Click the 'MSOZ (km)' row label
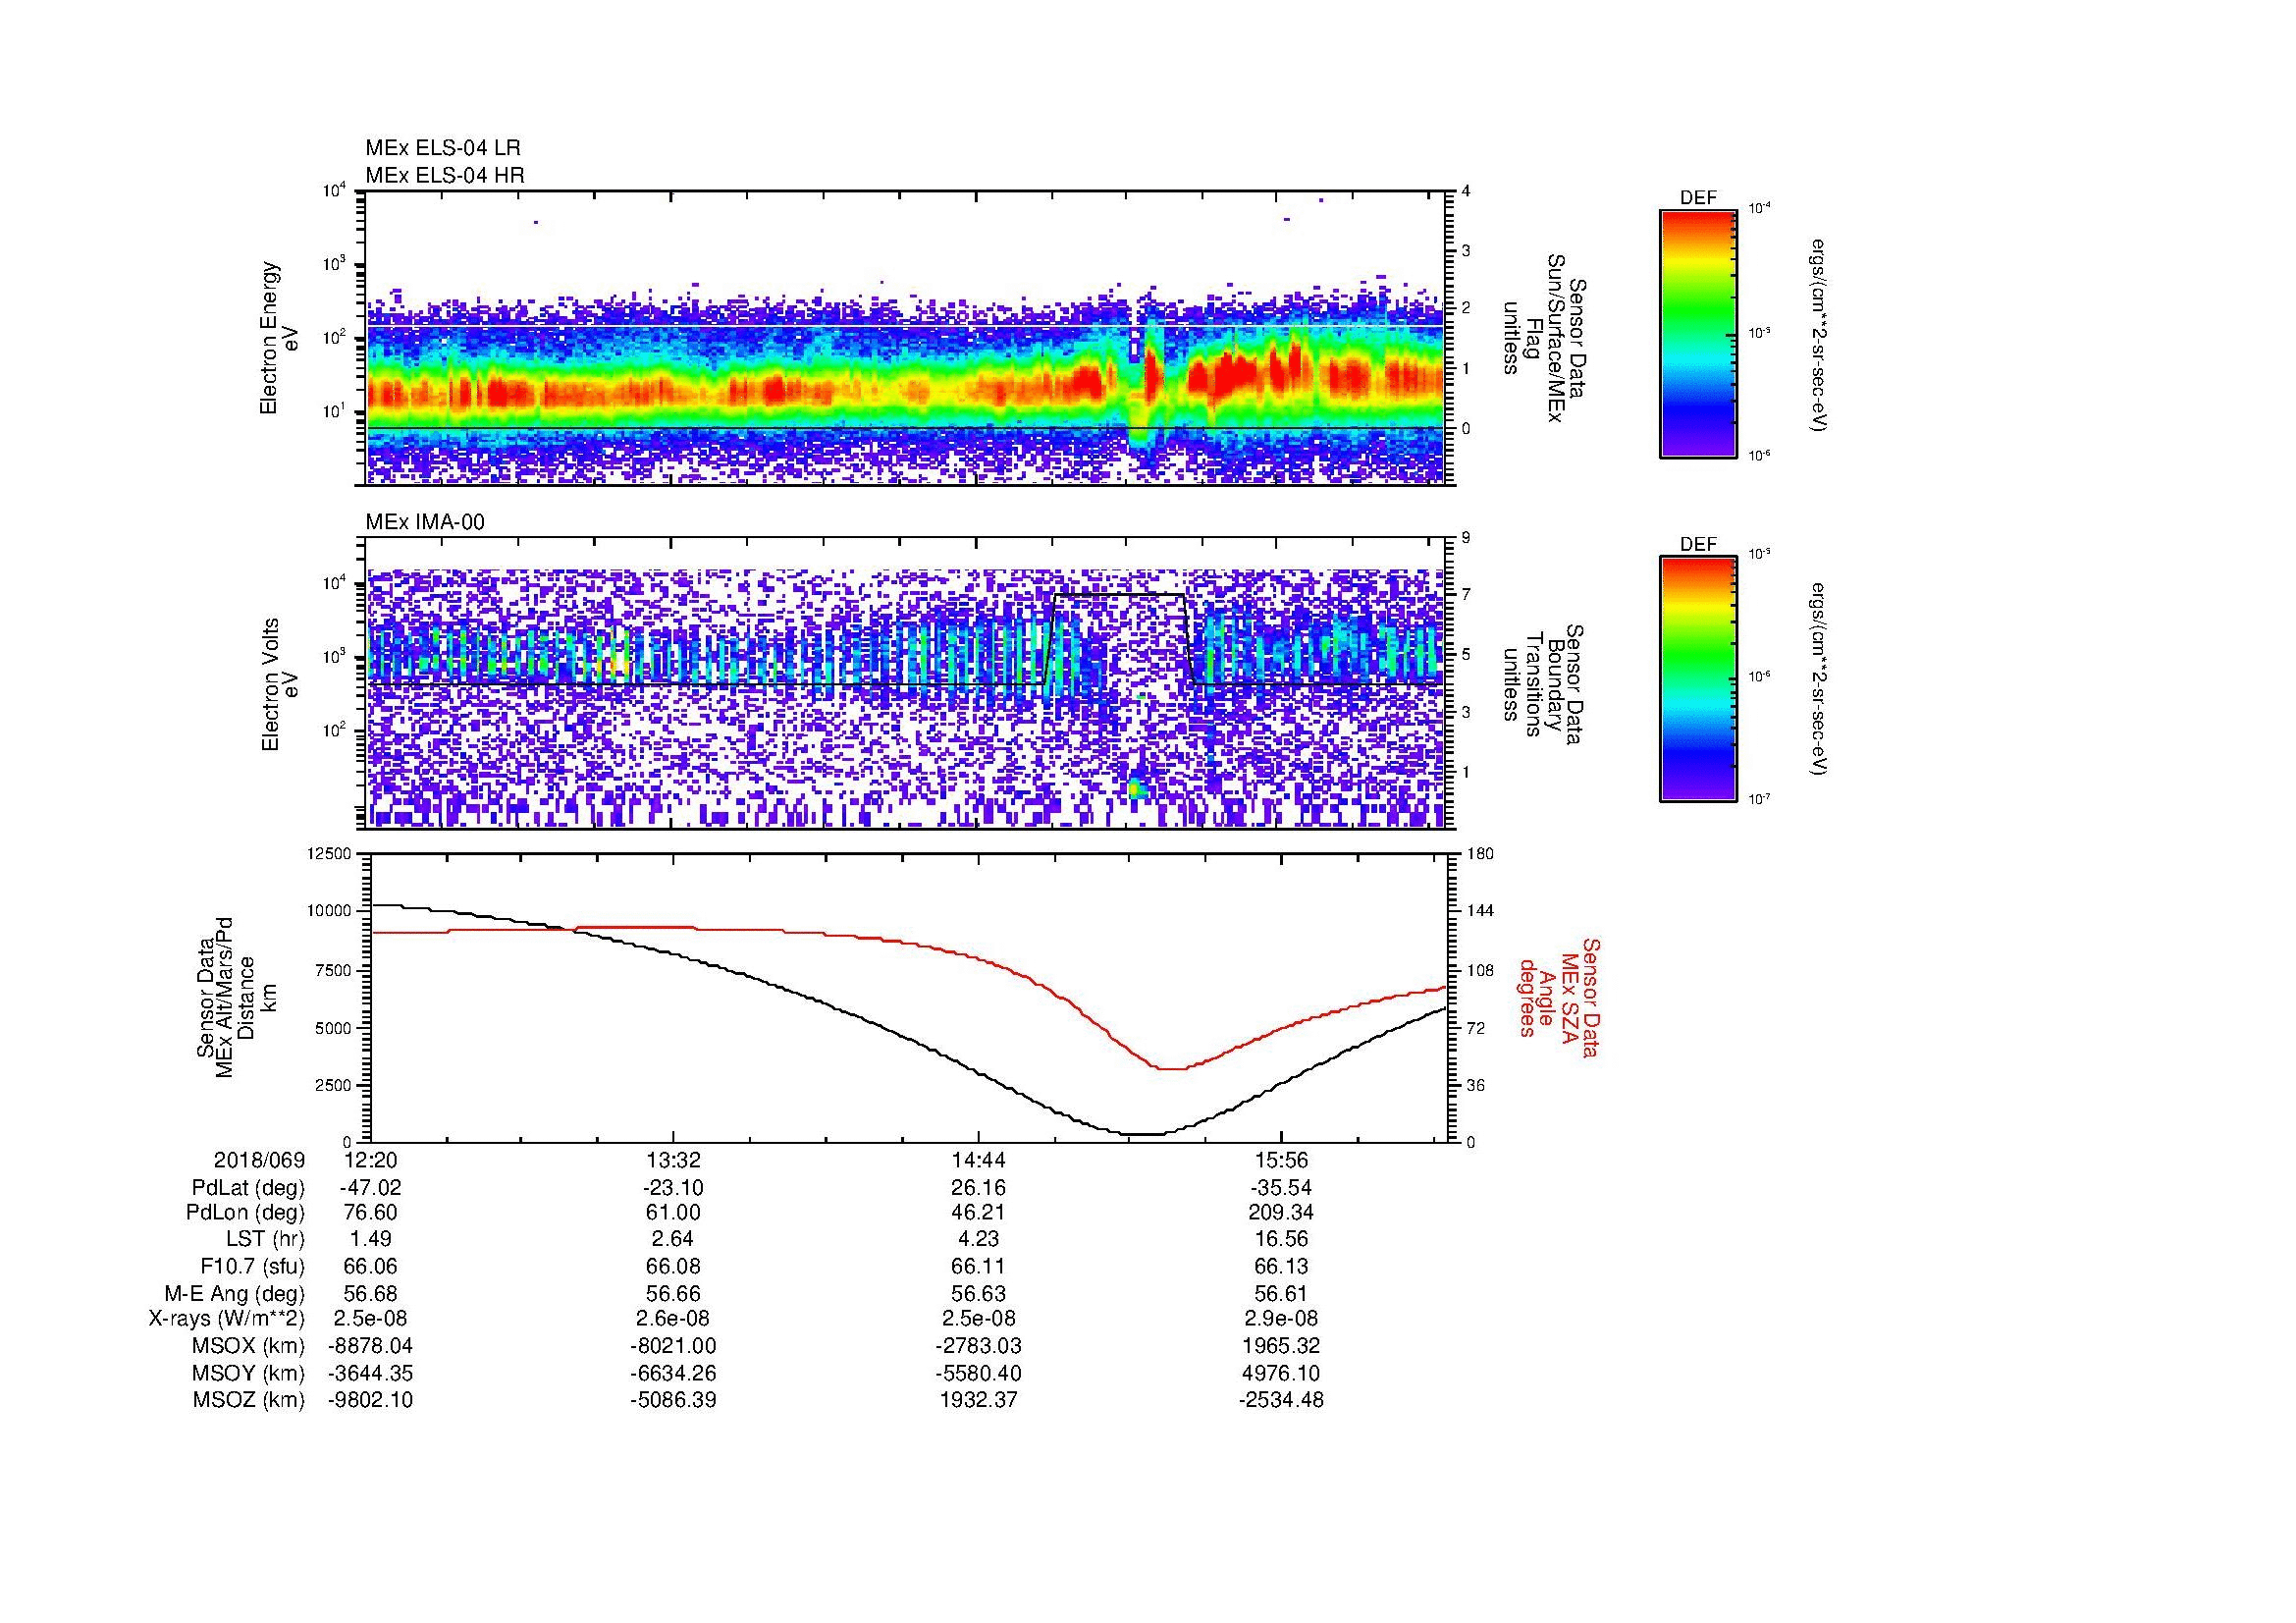Image resolution: width=2296 pixels, height=1623 pixels. (249, 1400)
